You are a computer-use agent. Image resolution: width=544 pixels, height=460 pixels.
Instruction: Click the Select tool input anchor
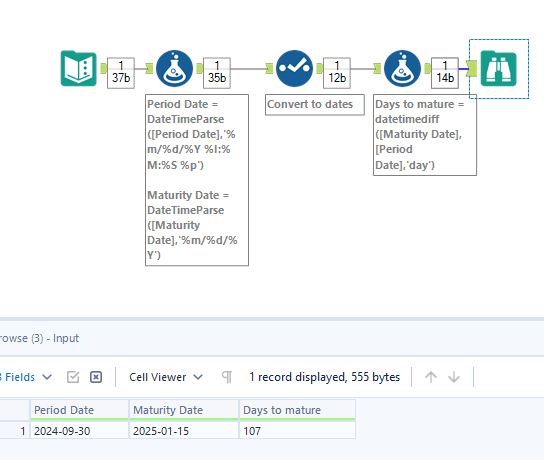click(269, 68)
